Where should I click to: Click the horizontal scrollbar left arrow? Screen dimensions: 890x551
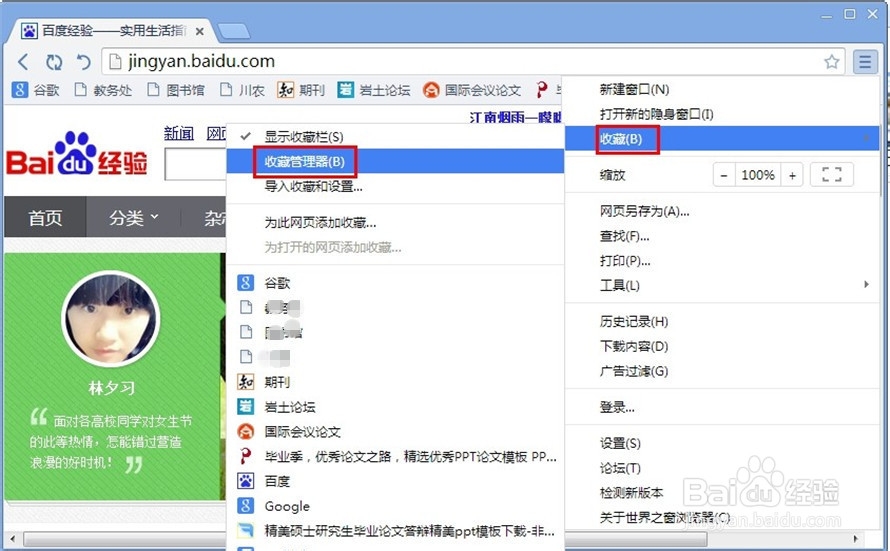(12, 538)
